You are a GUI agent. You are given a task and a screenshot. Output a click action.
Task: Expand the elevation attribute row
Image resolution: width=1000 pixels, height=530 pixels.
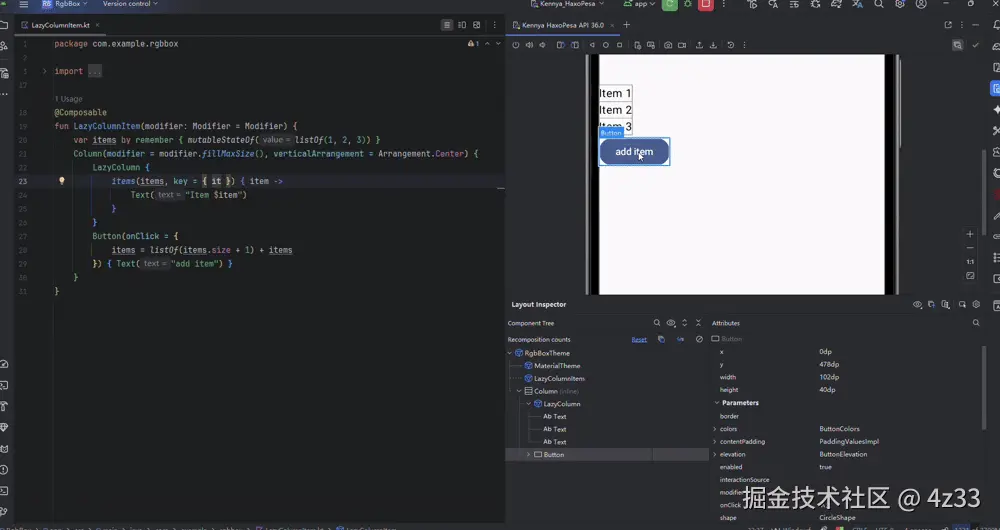714,455
